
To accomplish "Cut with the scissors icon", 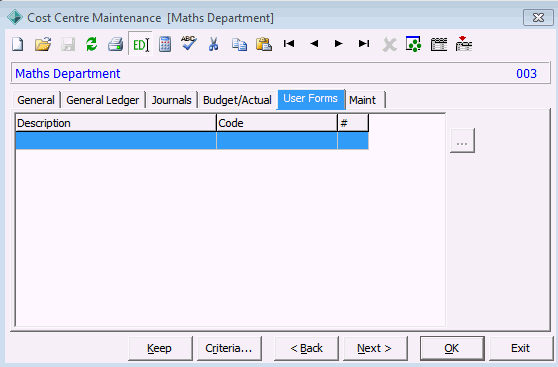I will click(213, 44).
